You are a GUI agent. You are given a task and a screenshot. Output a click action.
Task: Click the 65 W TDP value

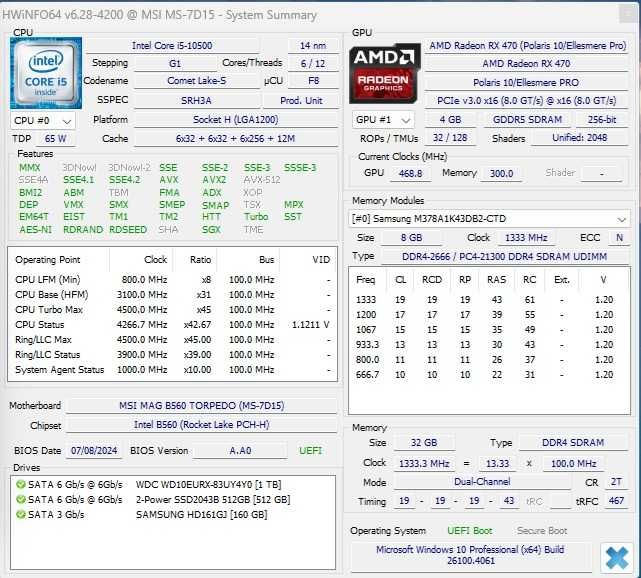(x=56, y=139)
